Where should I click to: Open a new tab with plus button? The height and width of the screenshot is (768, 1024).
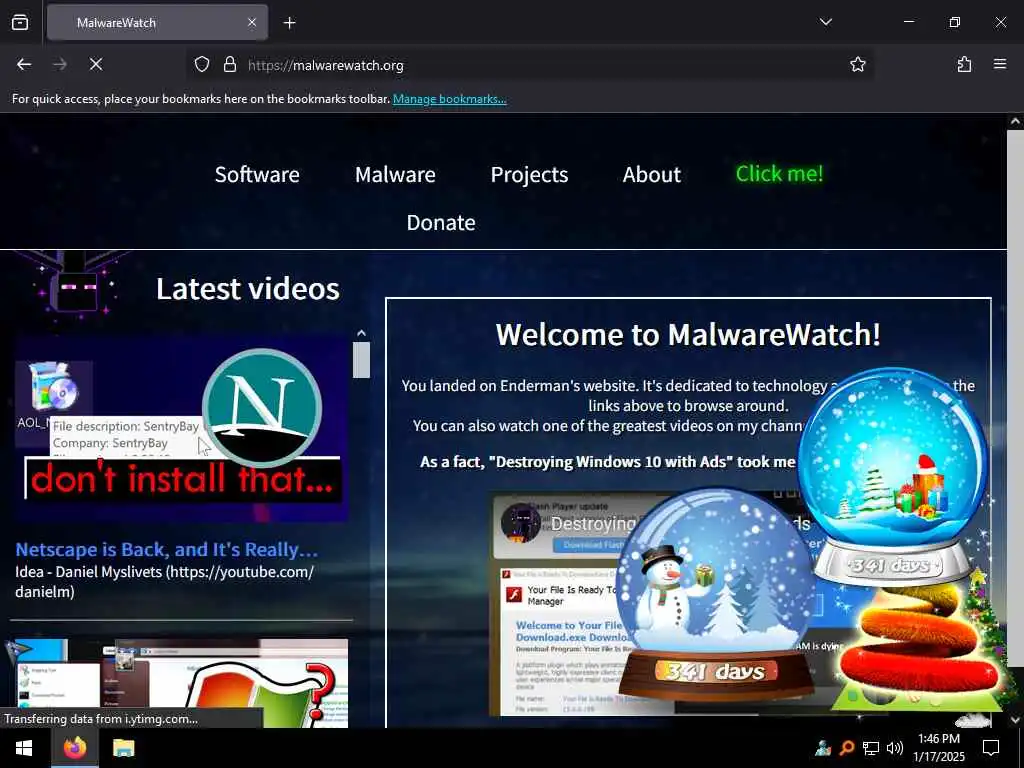pos(289,23)
